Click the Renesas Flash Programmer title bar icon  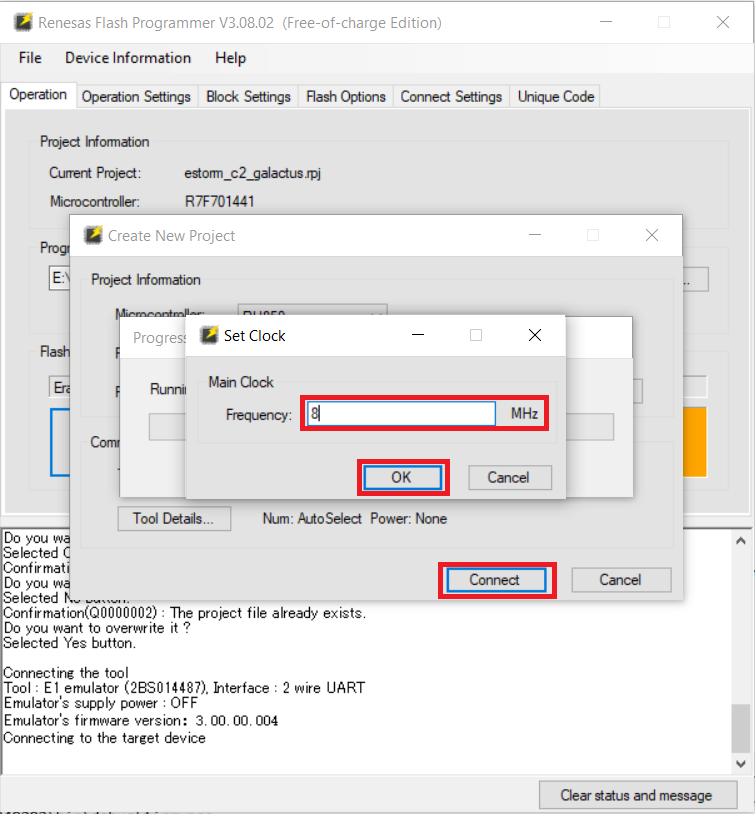(23, 22)
